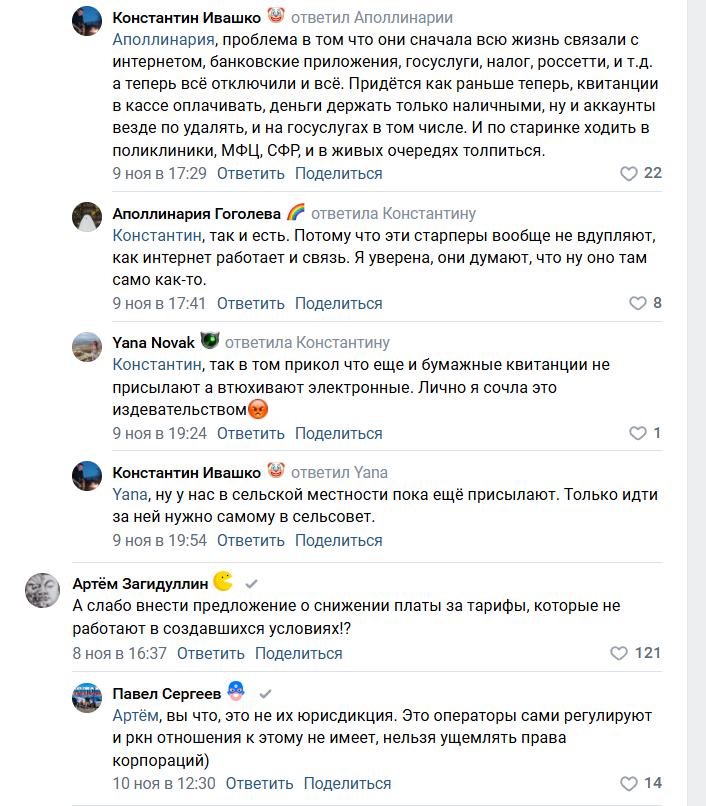The height and width of the screenshot is (806, 706).
Task: Click the verified badge next to Павел Сергеев
Action: tap(263, 693)
